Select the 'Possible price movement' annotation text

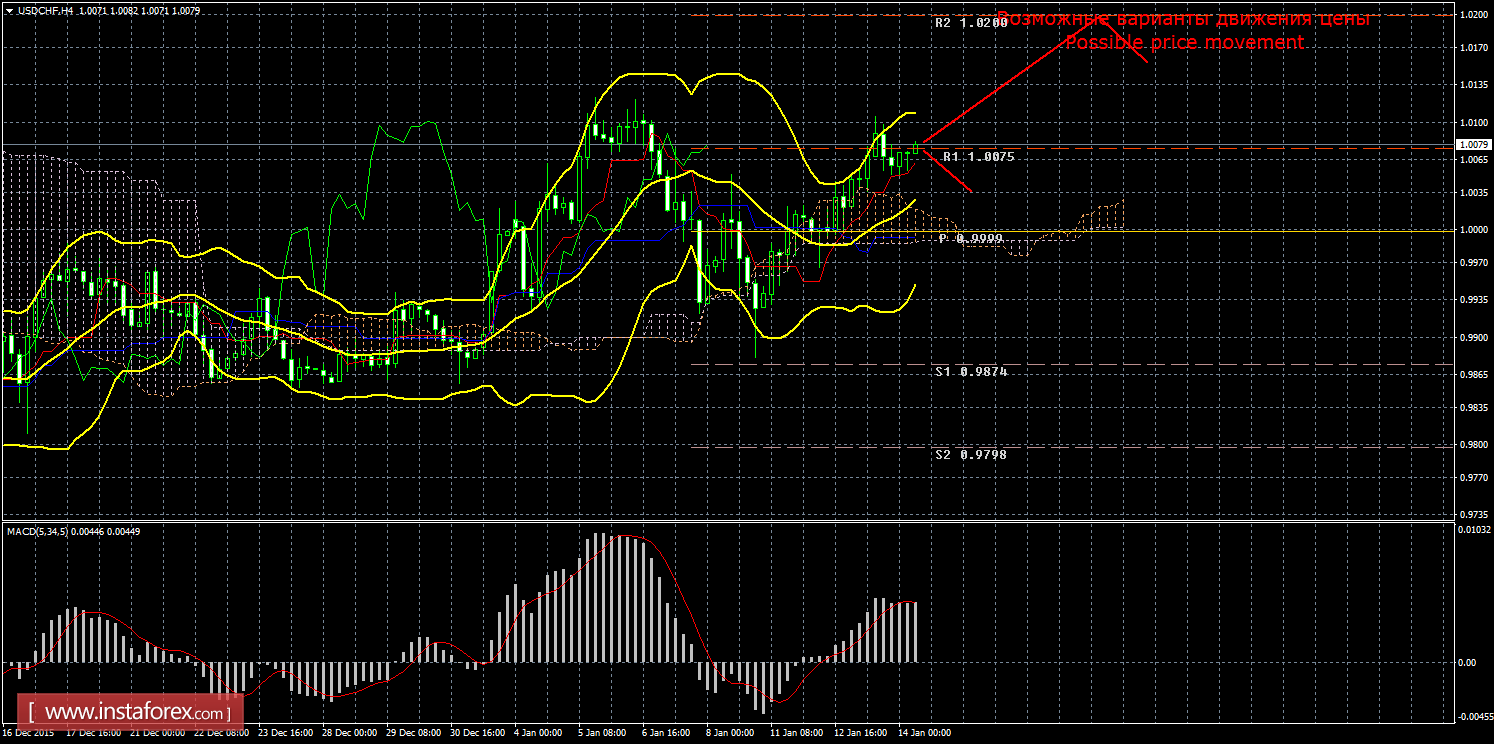pyautogui.click(x=1184, y=42)
